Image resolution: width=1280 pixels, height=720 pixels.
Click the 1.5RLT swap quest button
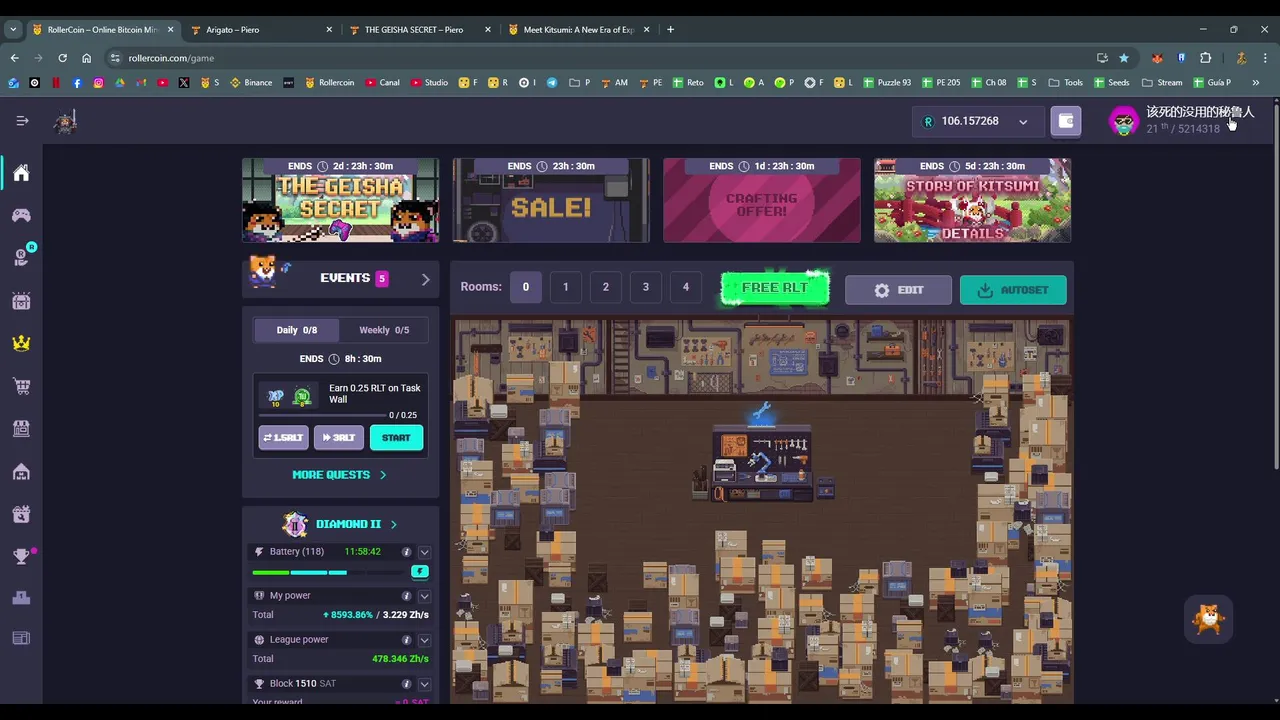click(284, 438)
